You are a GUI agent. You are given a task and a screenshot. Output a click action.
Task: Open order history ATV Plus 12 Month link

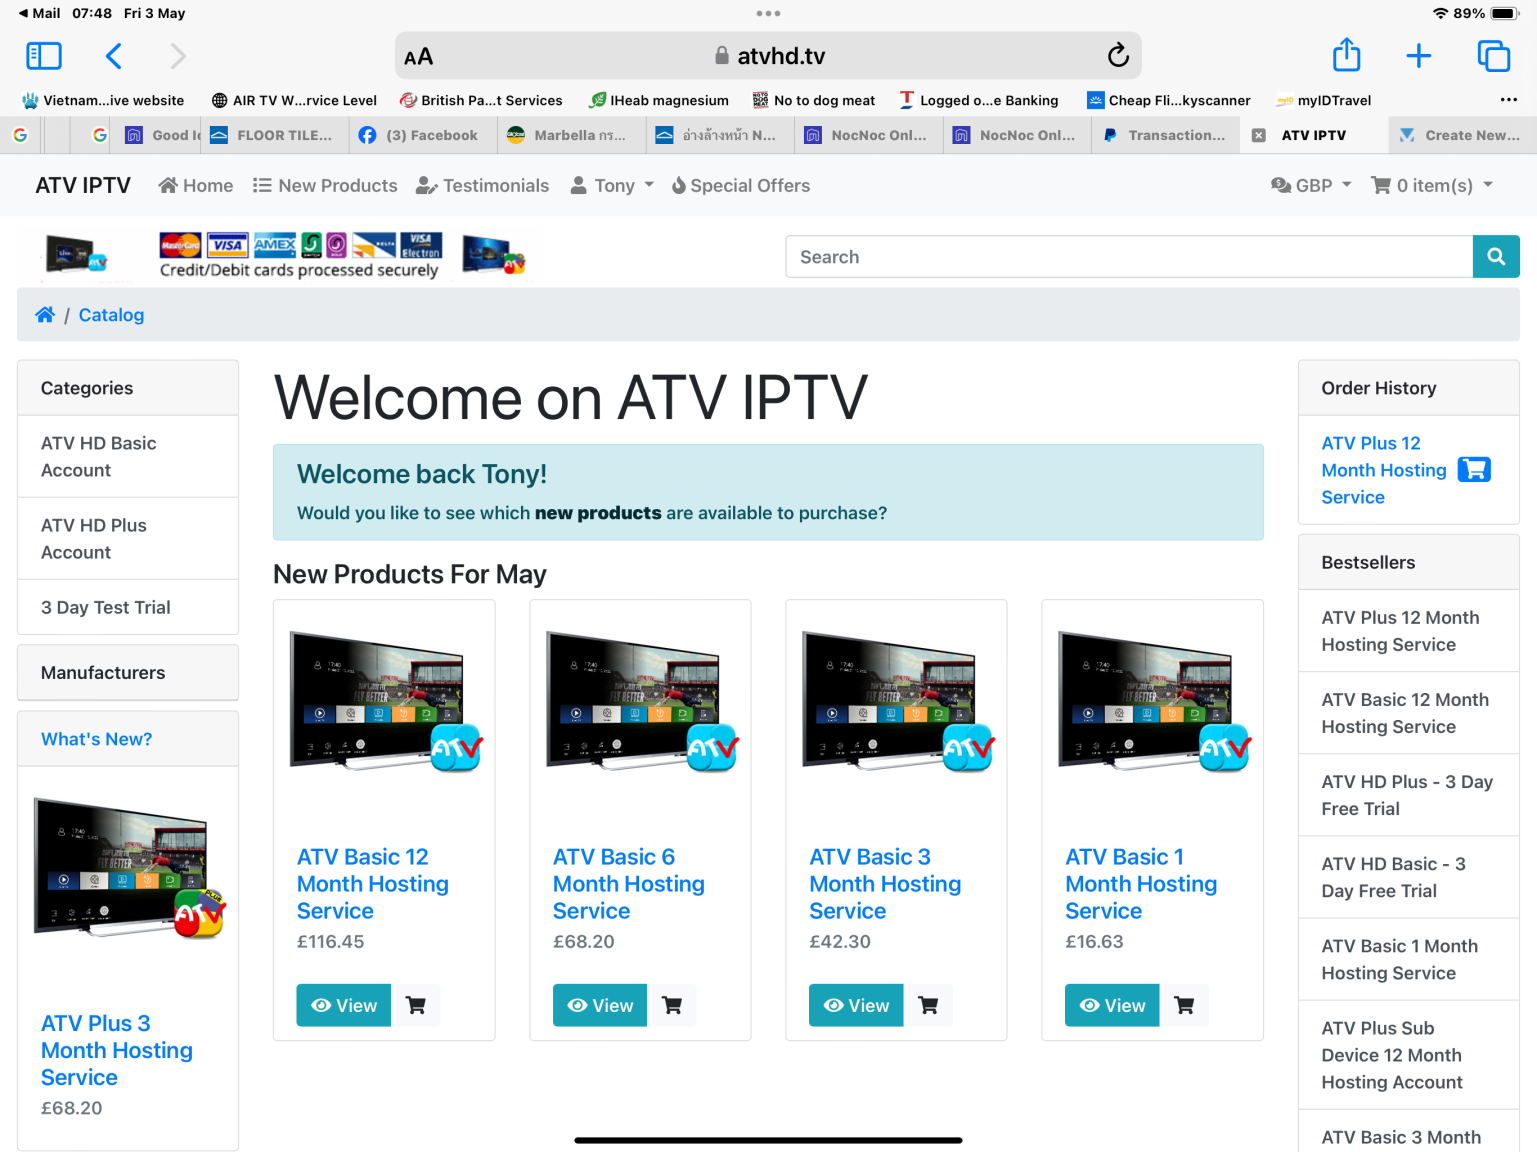pos(1384,470)
